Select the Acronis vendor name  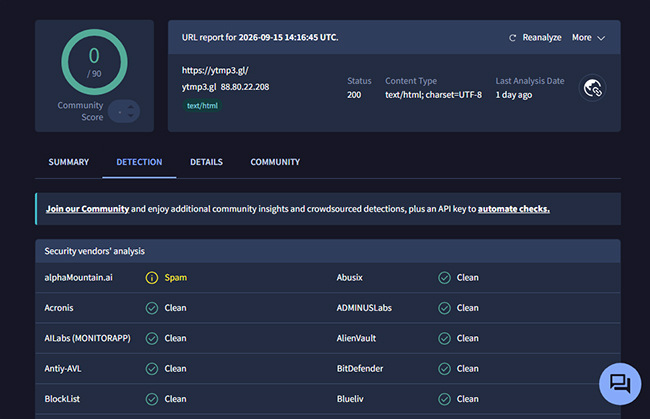coord(59,308)
